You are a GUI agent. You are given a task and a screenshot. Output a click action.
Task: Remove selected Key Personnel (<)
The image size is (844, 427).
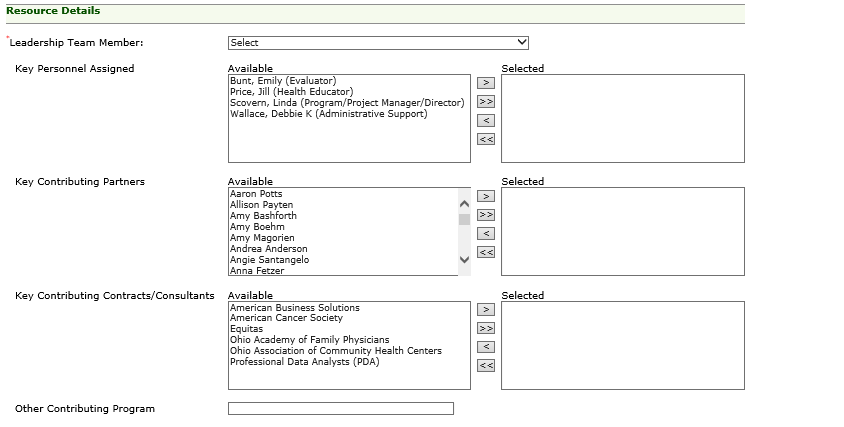tap(486, 120)
